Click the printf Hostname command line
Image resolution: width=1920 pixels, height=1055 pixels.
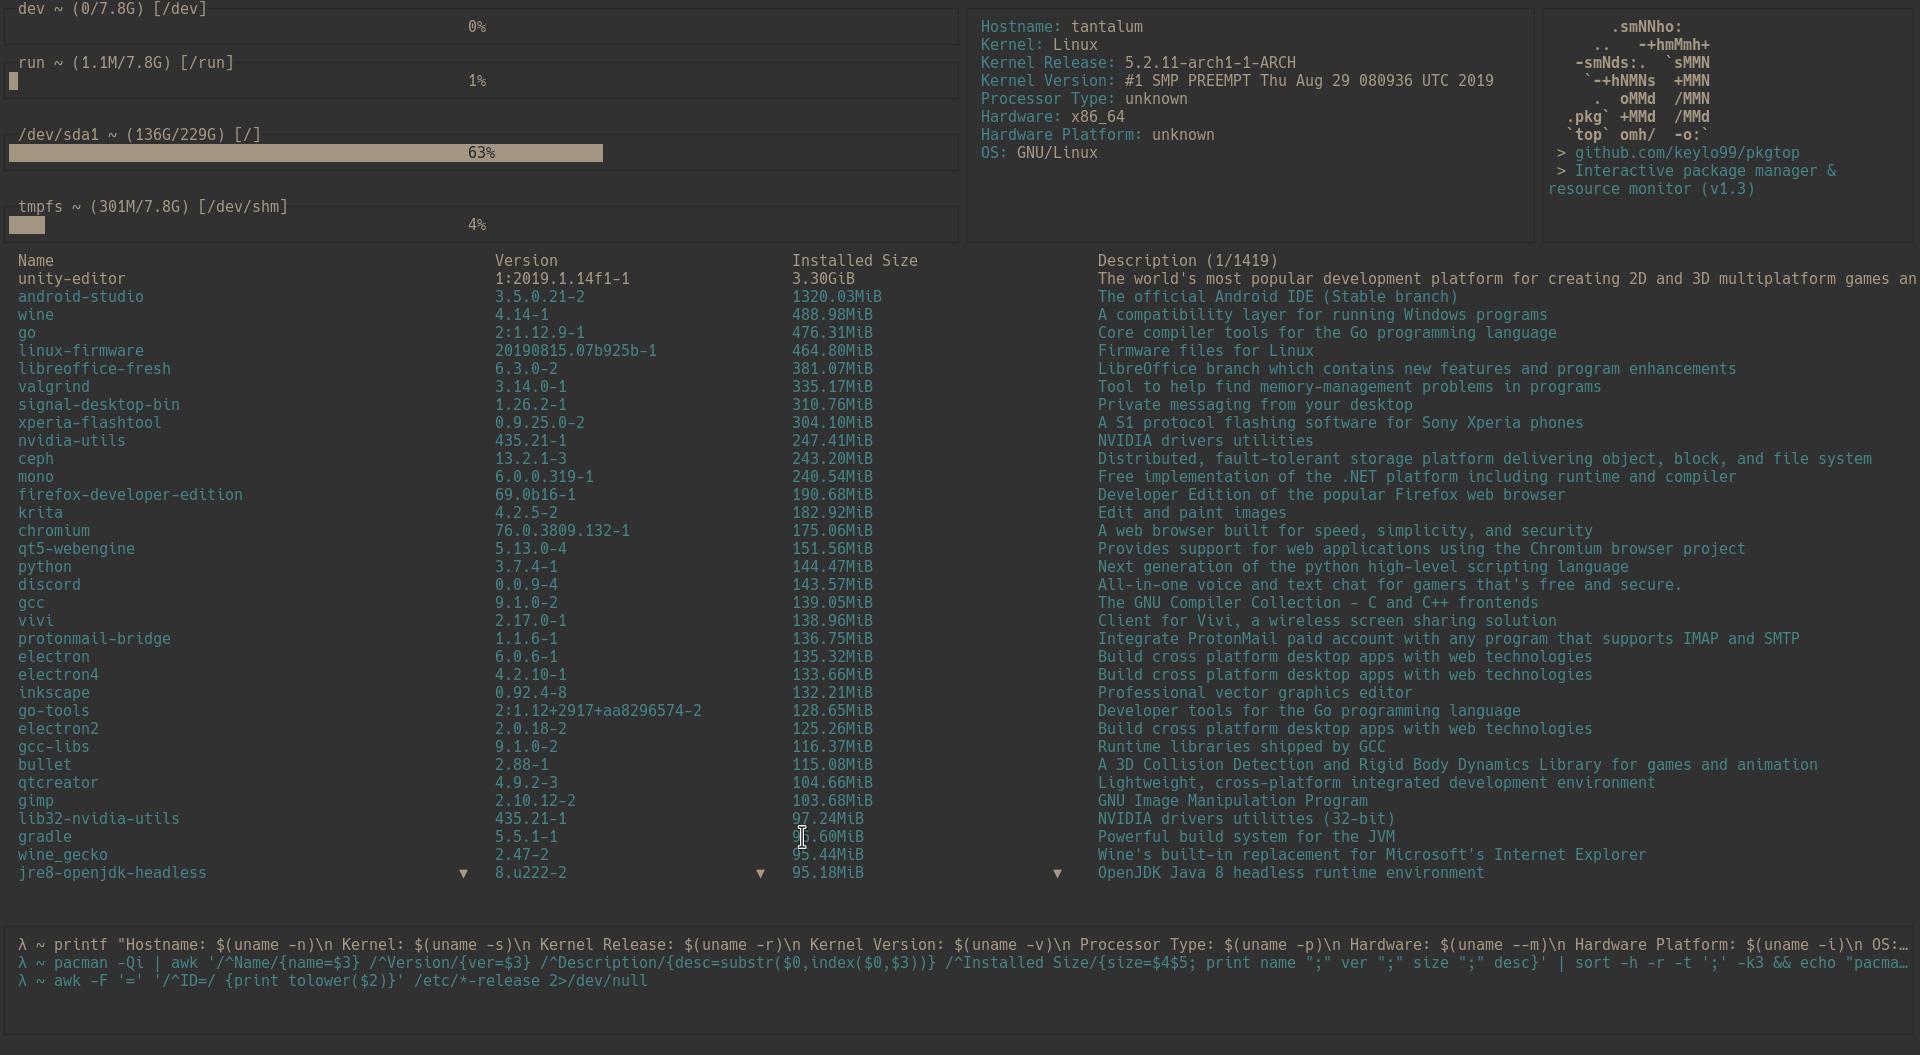[x=963, y=945]
